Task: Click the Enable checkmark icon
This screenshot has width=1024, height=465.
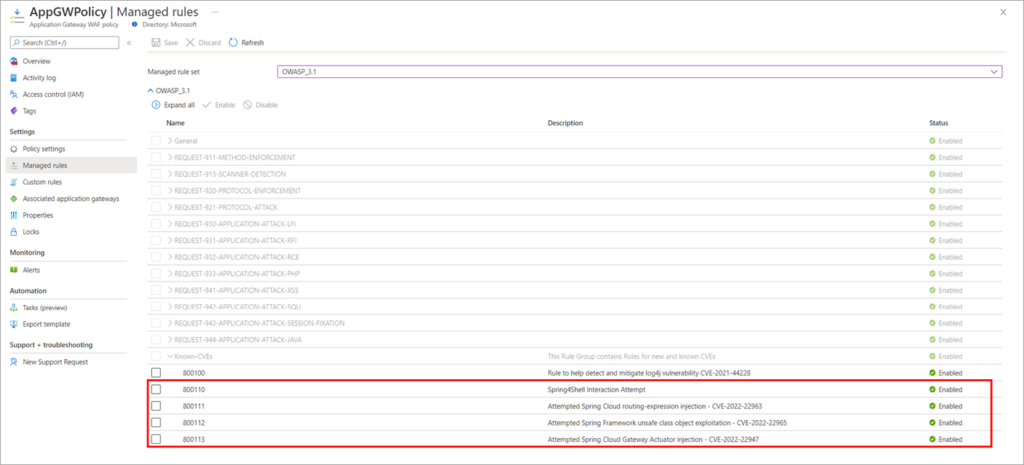Action: click(x=207, y=104)
